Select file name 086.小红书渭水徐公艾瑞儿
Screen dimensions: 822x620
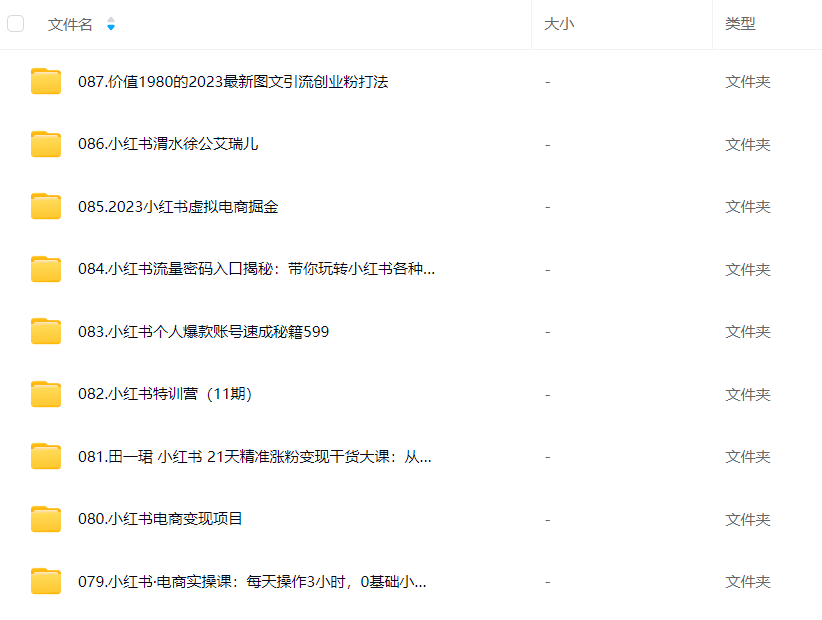(x=168, y=144)
